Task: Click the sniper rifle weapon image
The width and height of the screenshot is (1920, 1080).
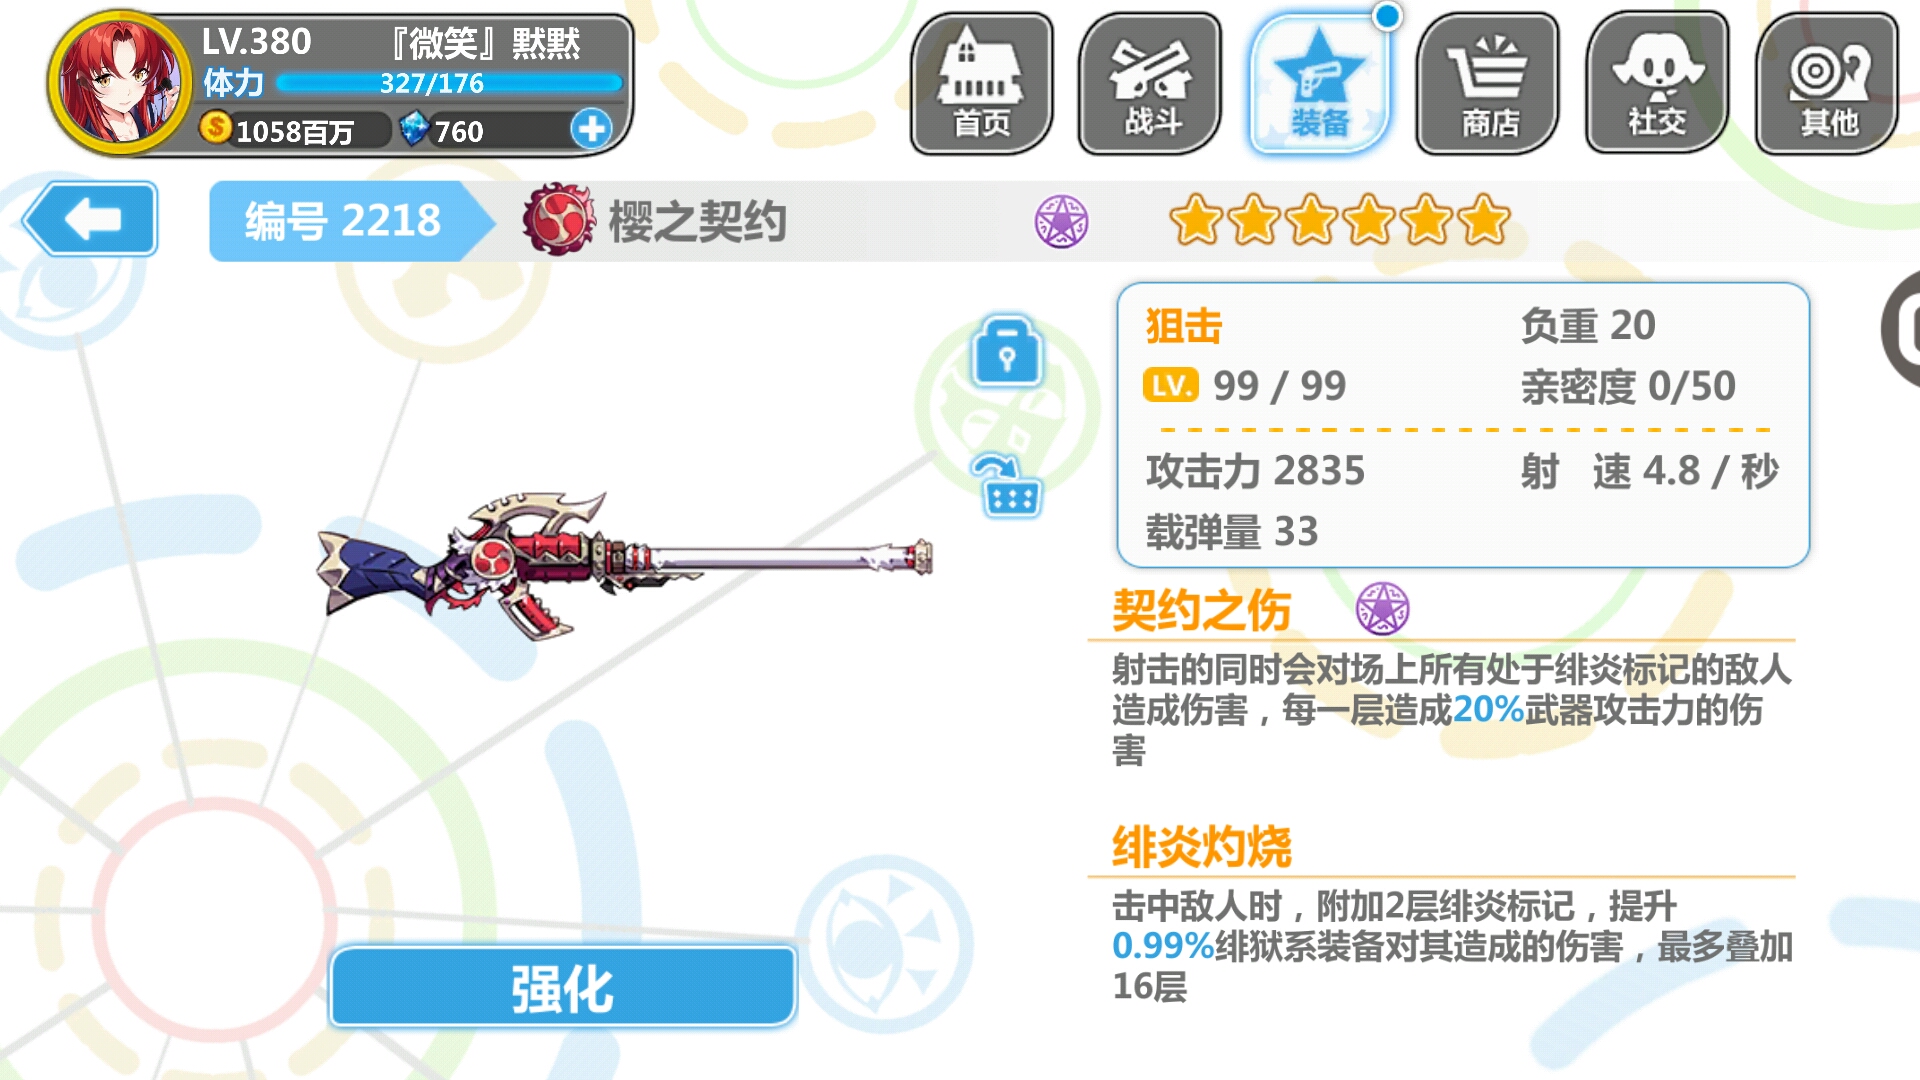Action: coord(625,565)
